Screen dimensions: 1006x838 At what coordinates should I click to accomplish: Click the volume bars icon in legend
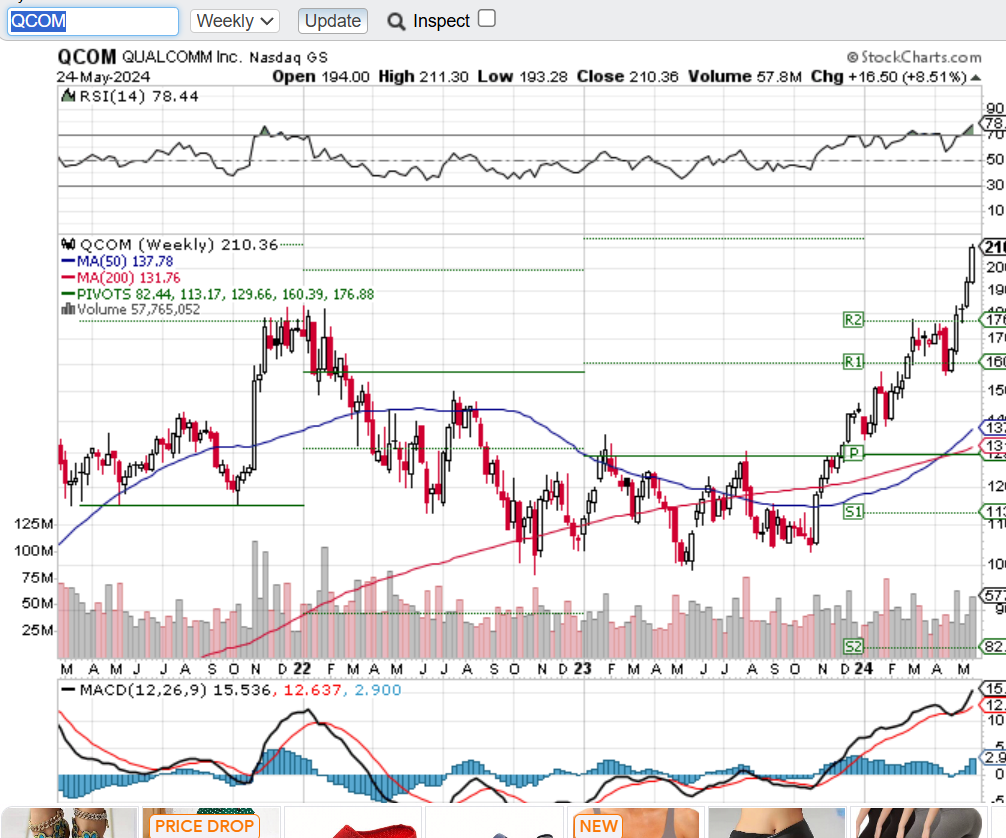pyautogui.click(x=67, y=309)
